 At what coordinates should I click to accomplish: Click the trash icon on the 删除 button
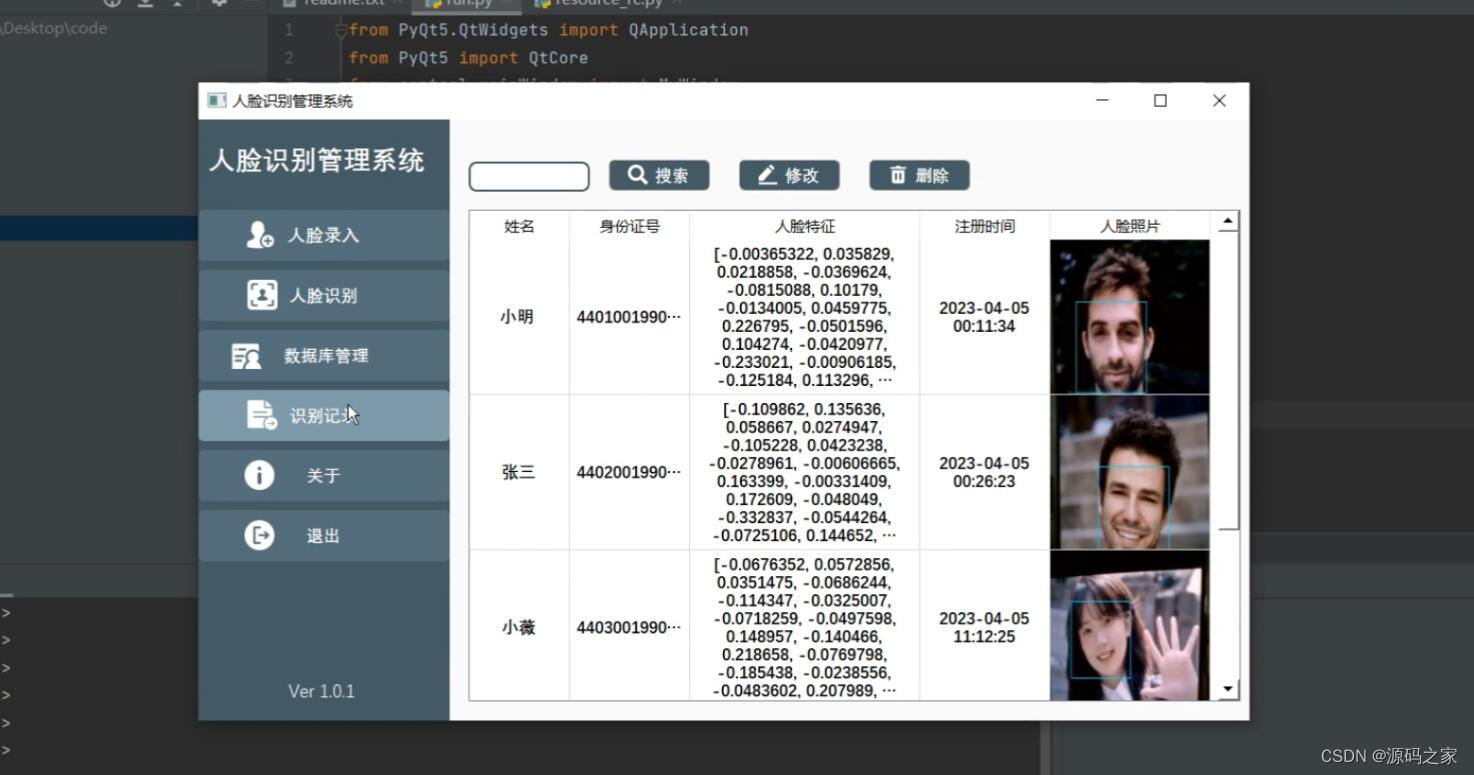point(897,174)
